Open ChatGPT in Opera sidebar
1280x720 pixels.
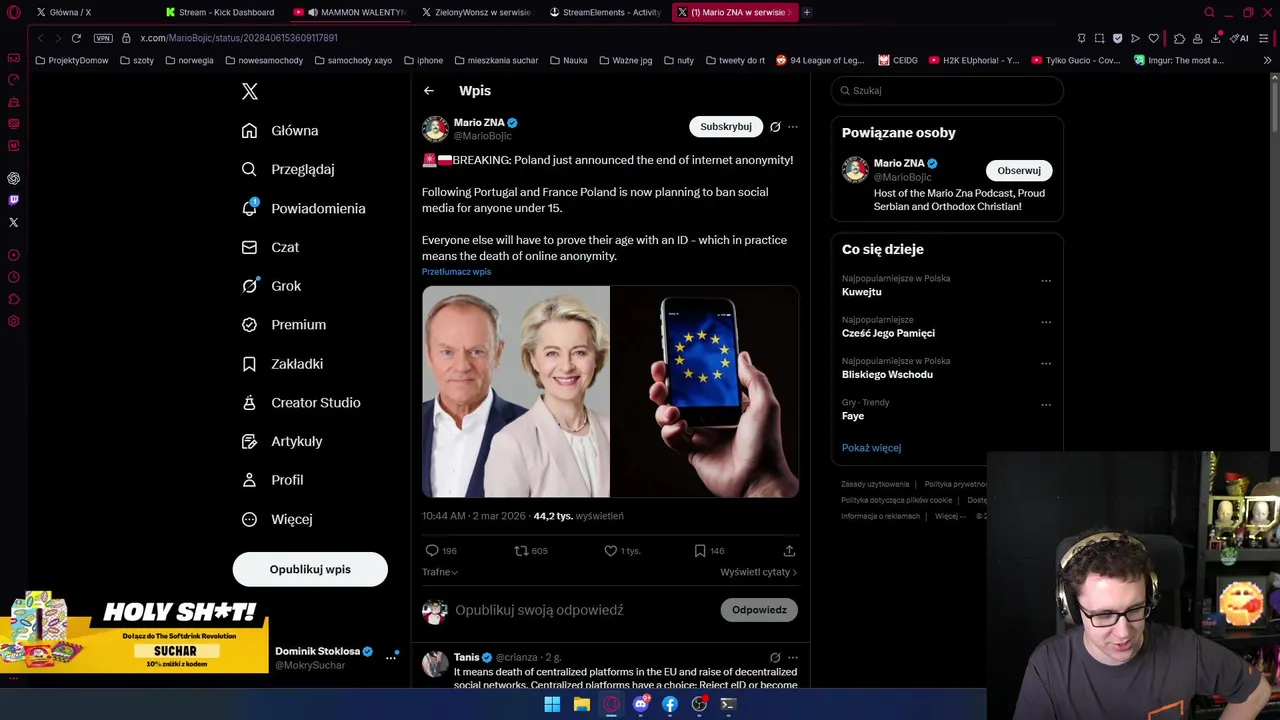pyautogui.click(x=13, y=178)
